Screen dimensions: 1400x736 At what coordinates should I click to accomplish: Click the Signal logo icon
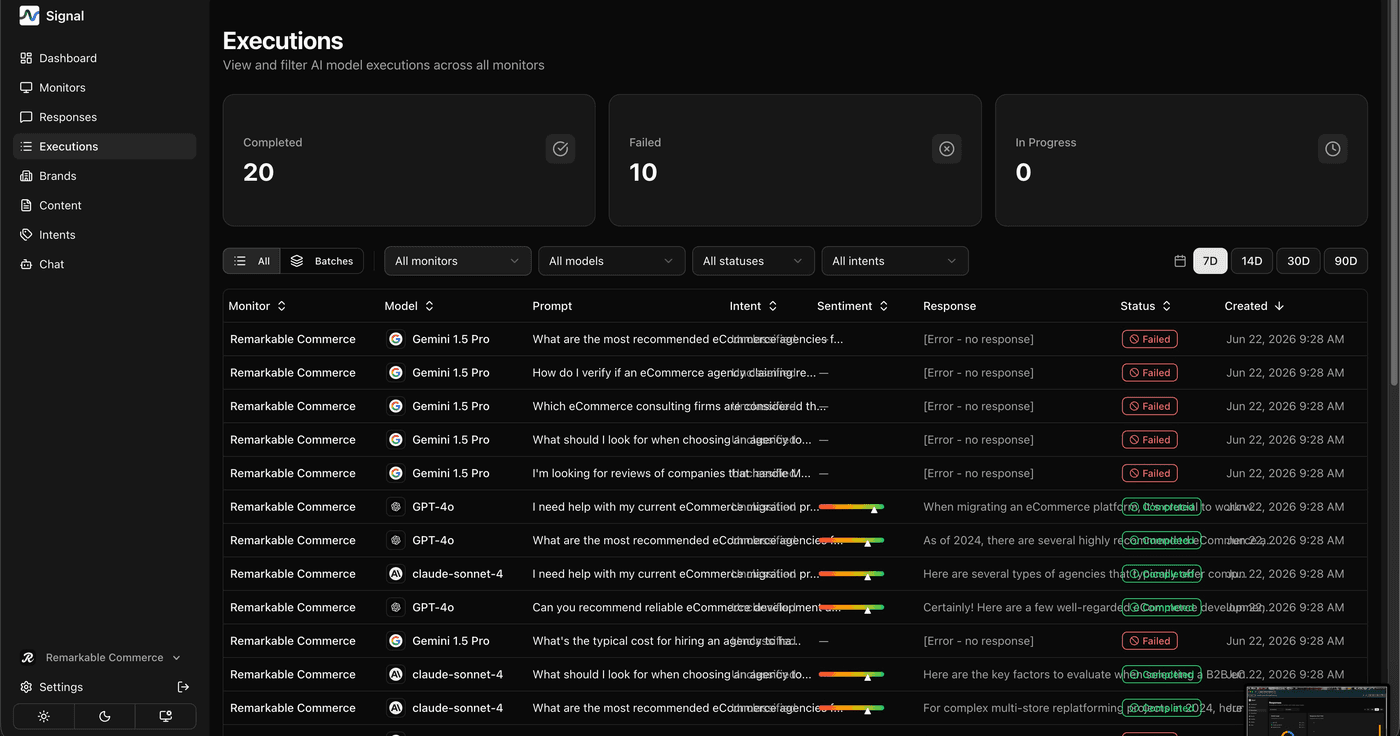29,16
